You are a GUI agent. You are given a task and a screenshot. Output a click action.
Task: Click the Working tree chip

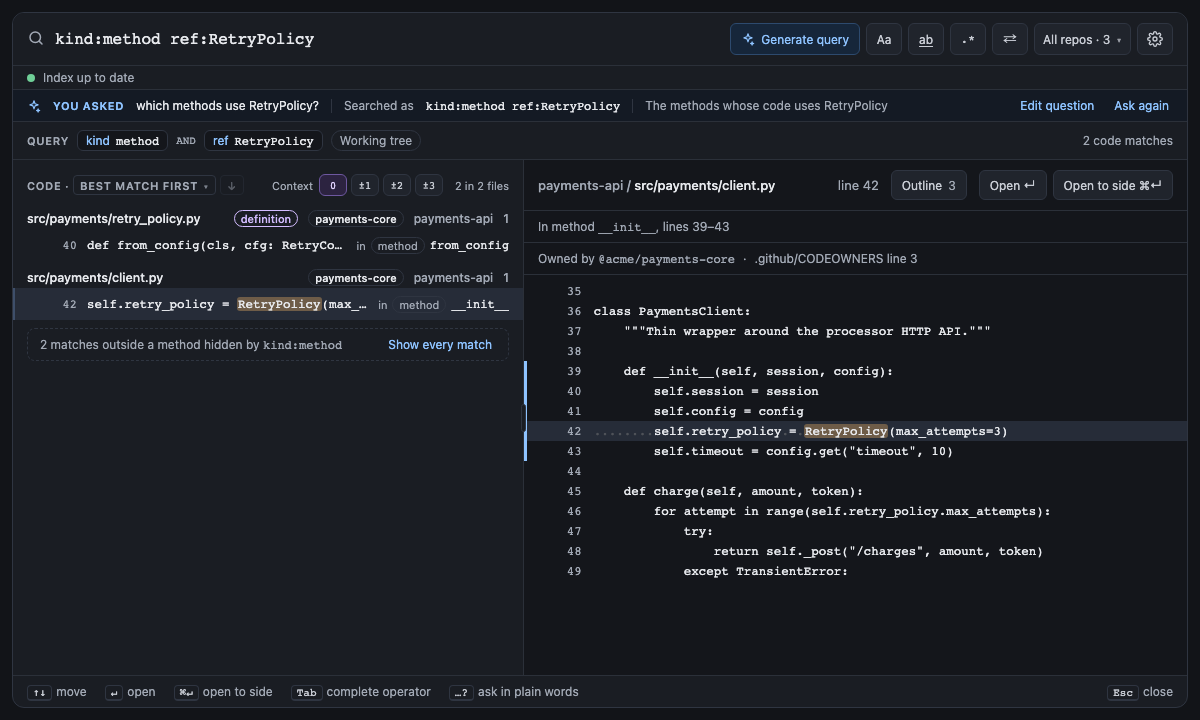[375, 141]
